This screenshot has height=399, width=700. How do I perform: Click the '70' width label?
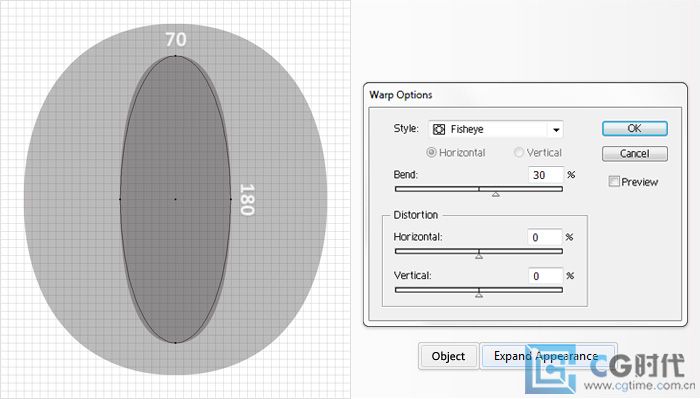pos(176,40)
